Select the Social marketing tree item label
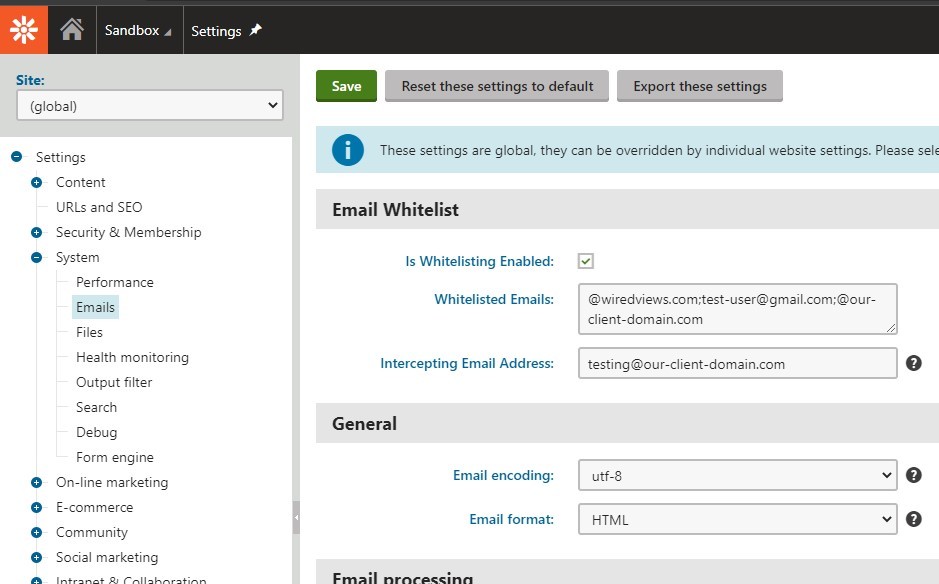939x584 pixels. [x=107, y=558]
